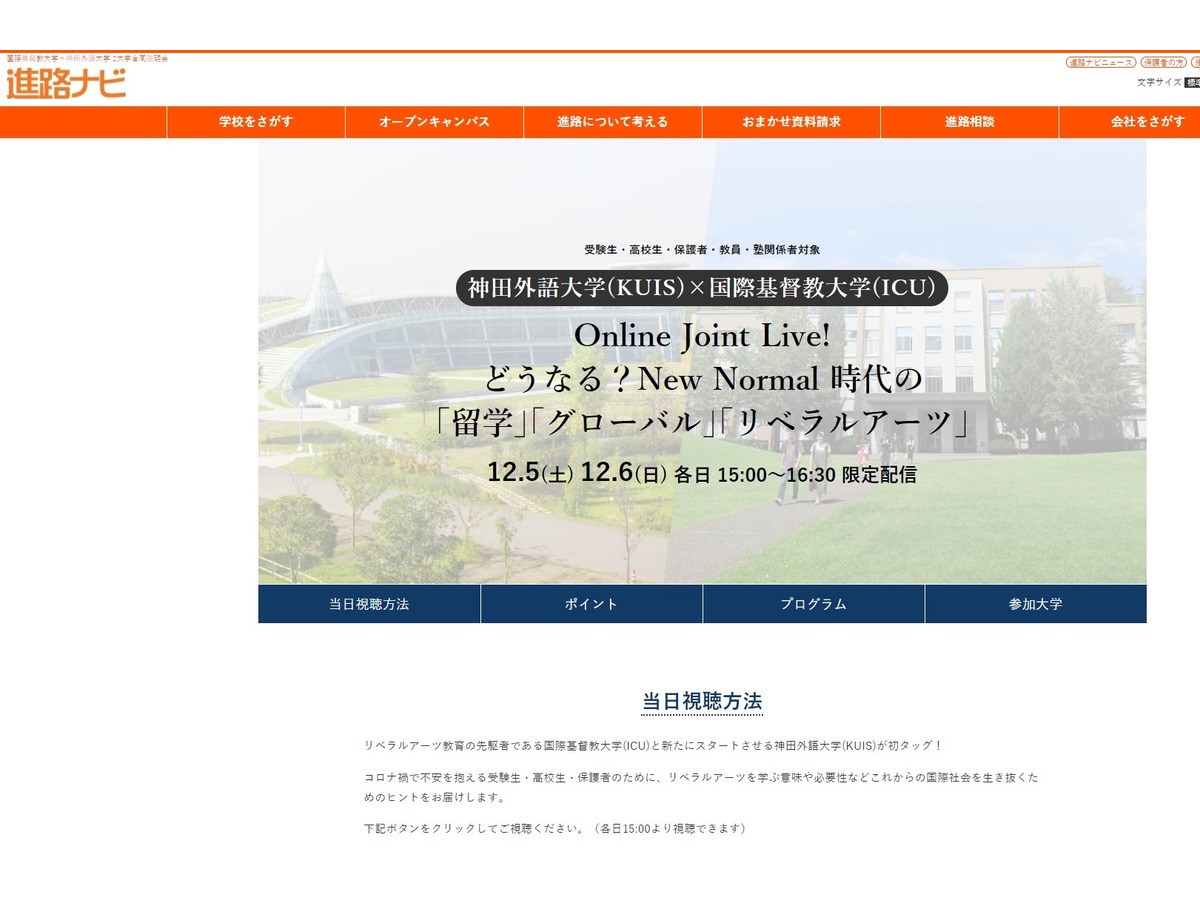The image size is (1200, 900).
Task: Set 文字サイズ to standard size button
Action: (x=1192, y=83)
